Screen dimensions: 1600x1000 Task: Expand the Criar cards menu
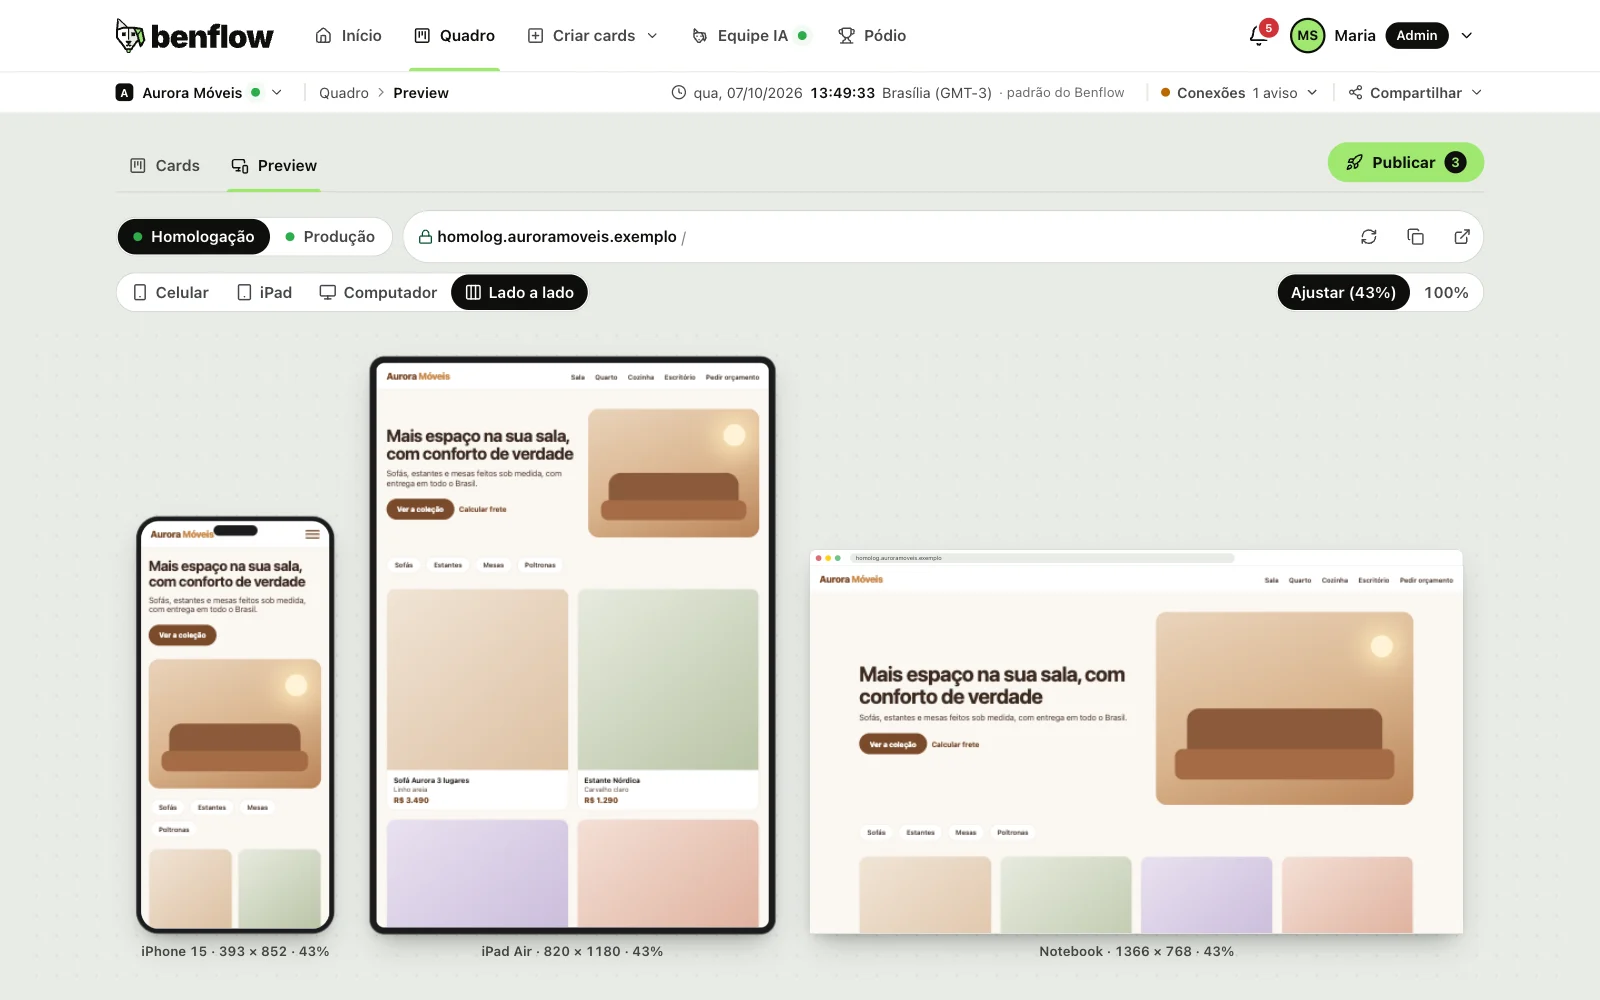593,36
